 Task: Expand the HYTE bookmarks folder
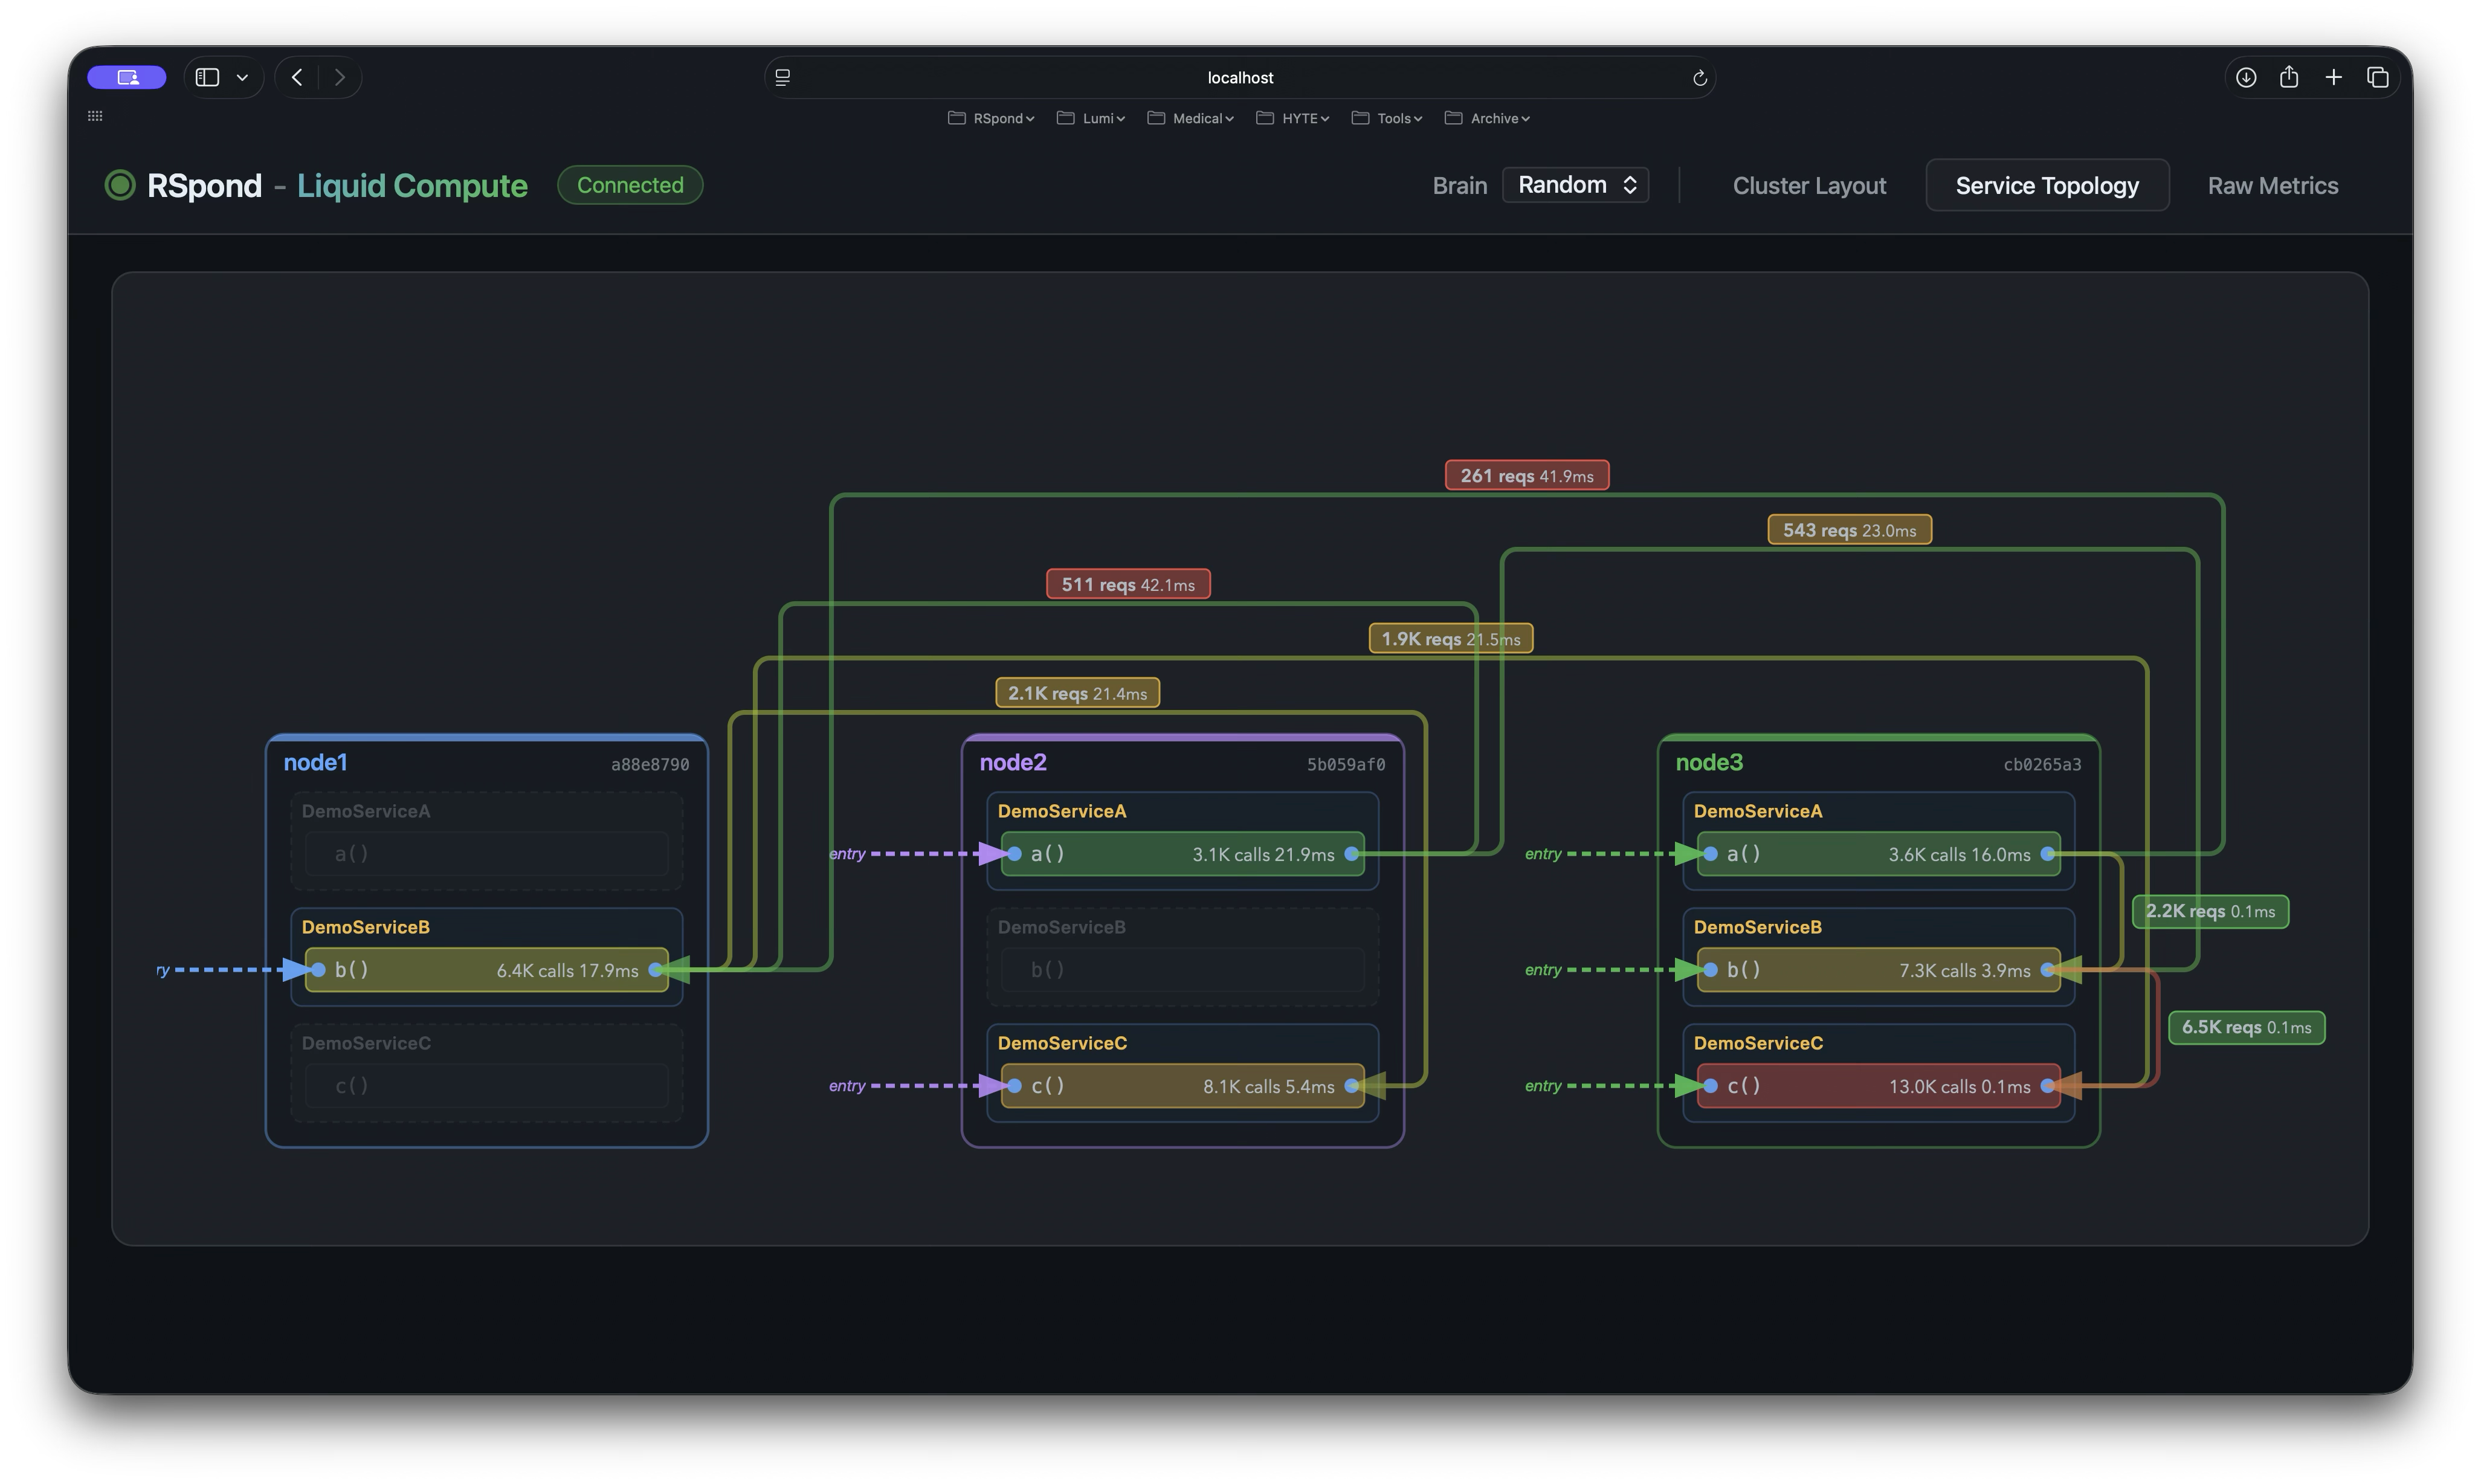(1293, 118)
